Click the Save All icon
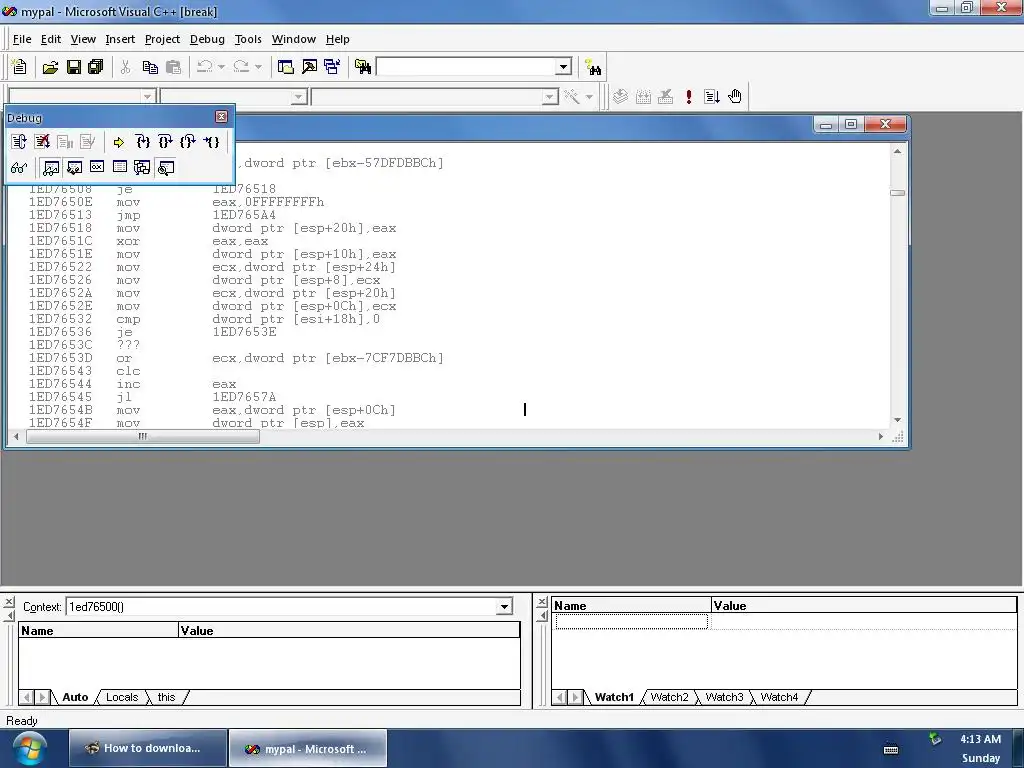This screenshot has width=1024, height=768. tap(95, 67)
